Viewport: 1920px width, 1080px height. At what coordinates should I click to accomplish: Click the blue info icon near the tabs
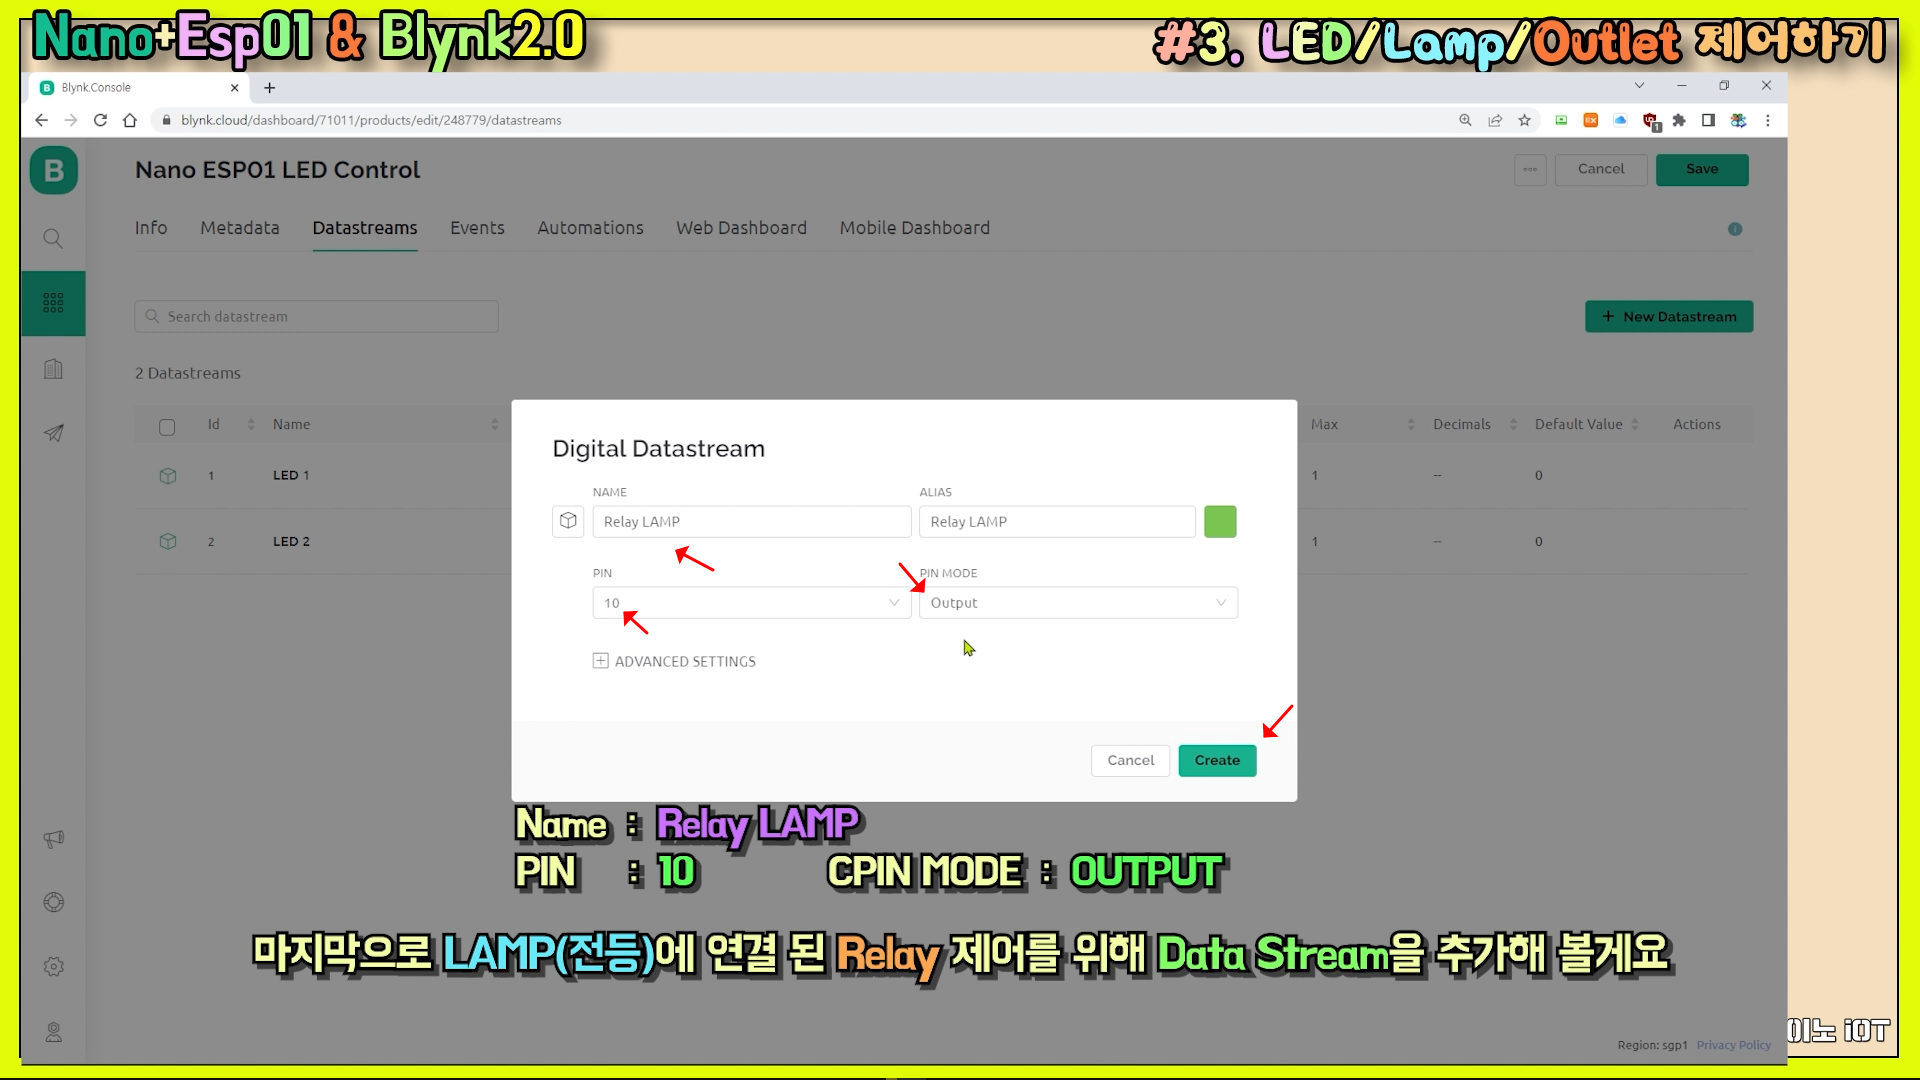(x=1735, y=229)
